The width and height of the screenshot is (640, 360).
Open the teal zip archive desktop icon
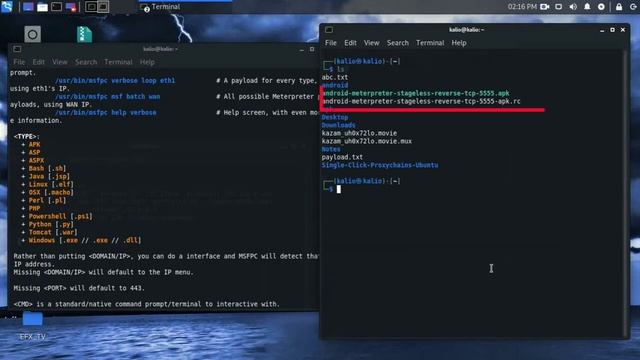pos(84,34)
